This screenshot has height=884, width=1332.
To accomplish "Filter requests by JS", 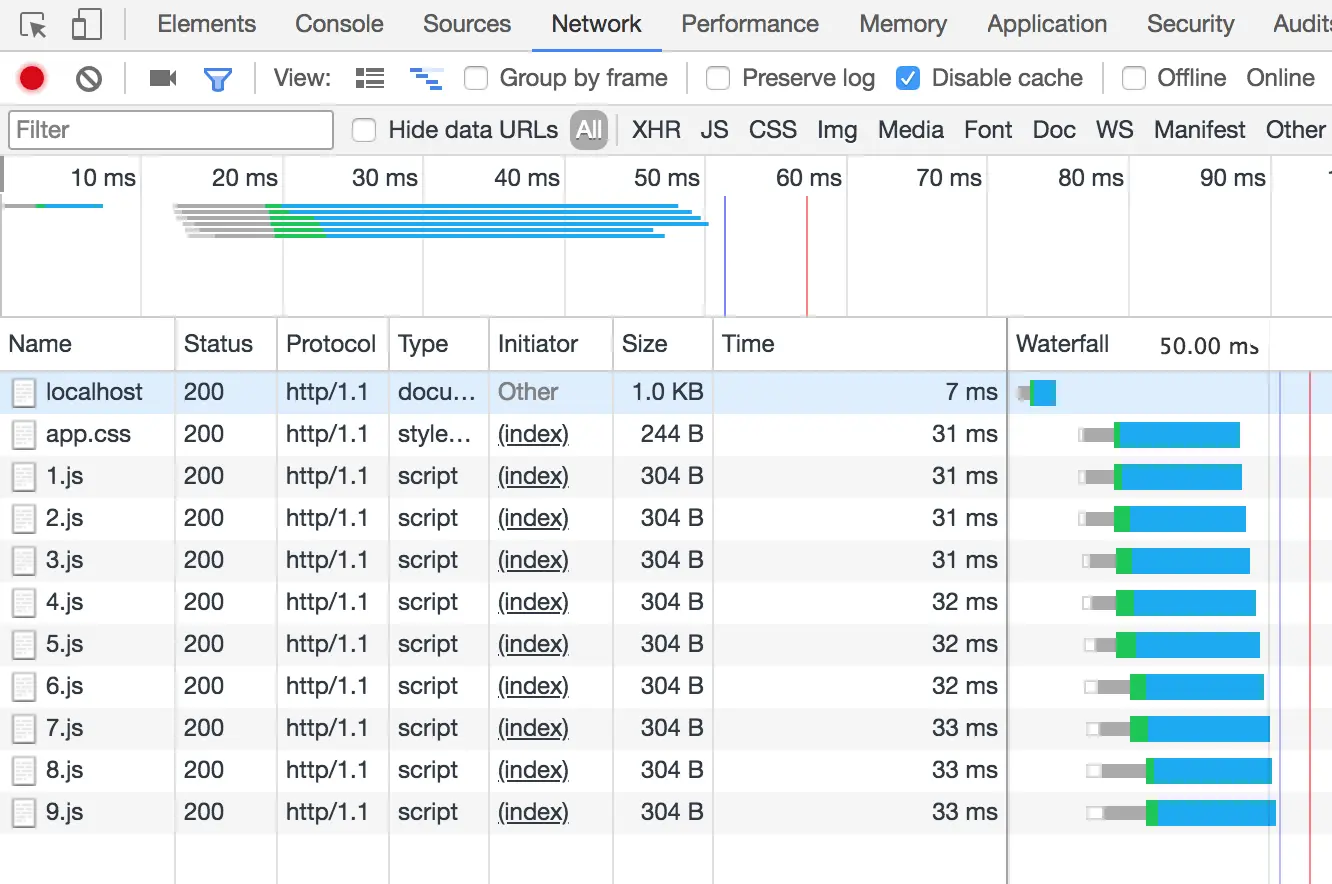I will click(x=714, y=130).
